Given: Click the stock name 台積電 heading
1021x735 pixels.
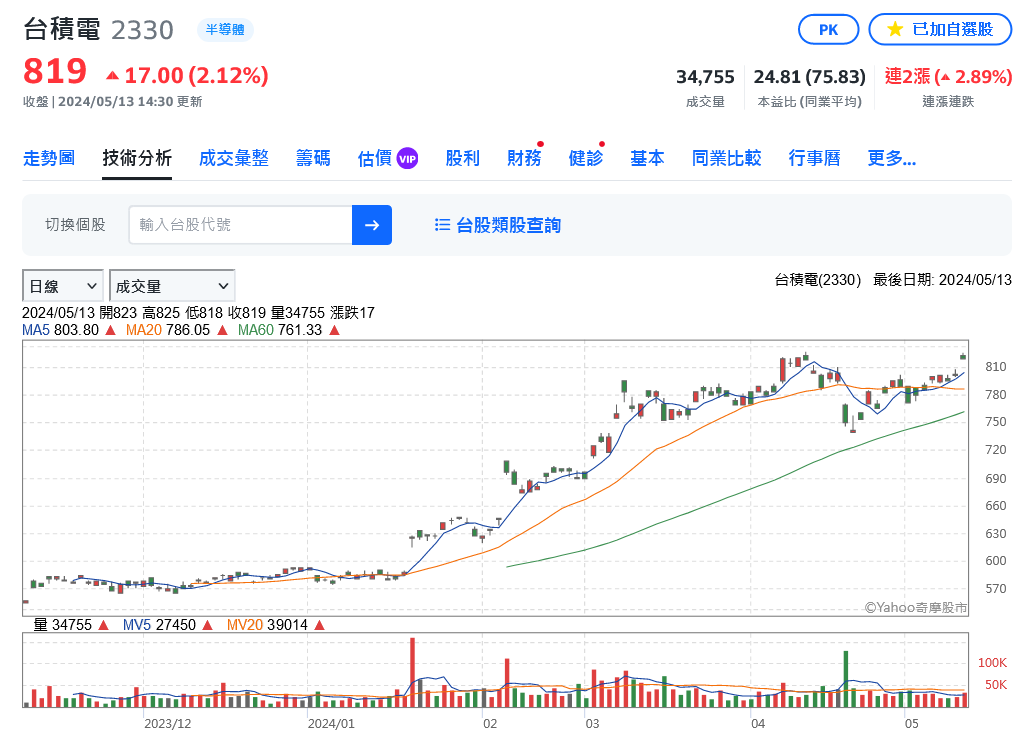Looking at the screenshot, I should [x=62, y=30].
